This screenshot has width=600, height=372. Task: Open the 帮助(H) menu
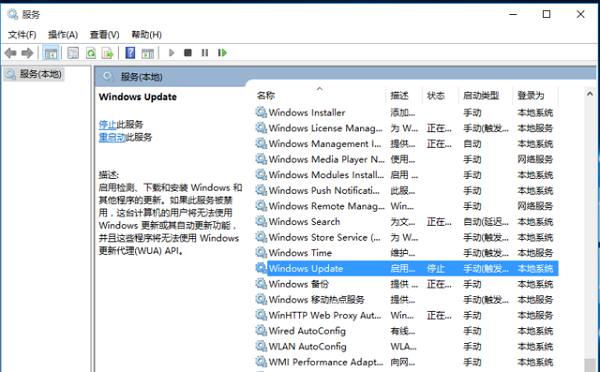coord(147,35)
